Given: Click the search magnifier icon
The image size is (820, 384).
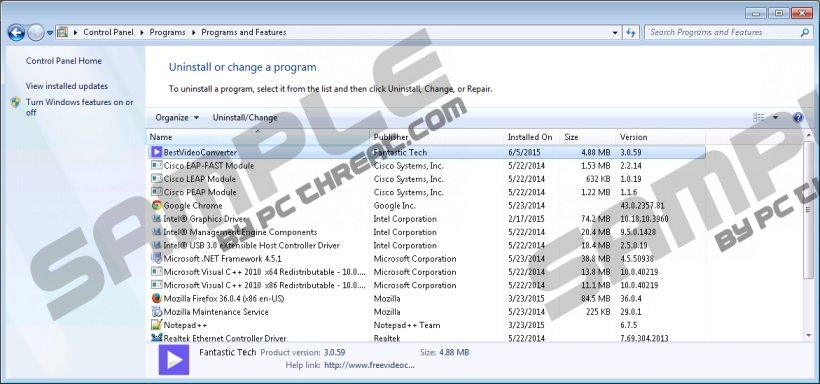Looking at the screenshot, I should [x=805, y=32].
